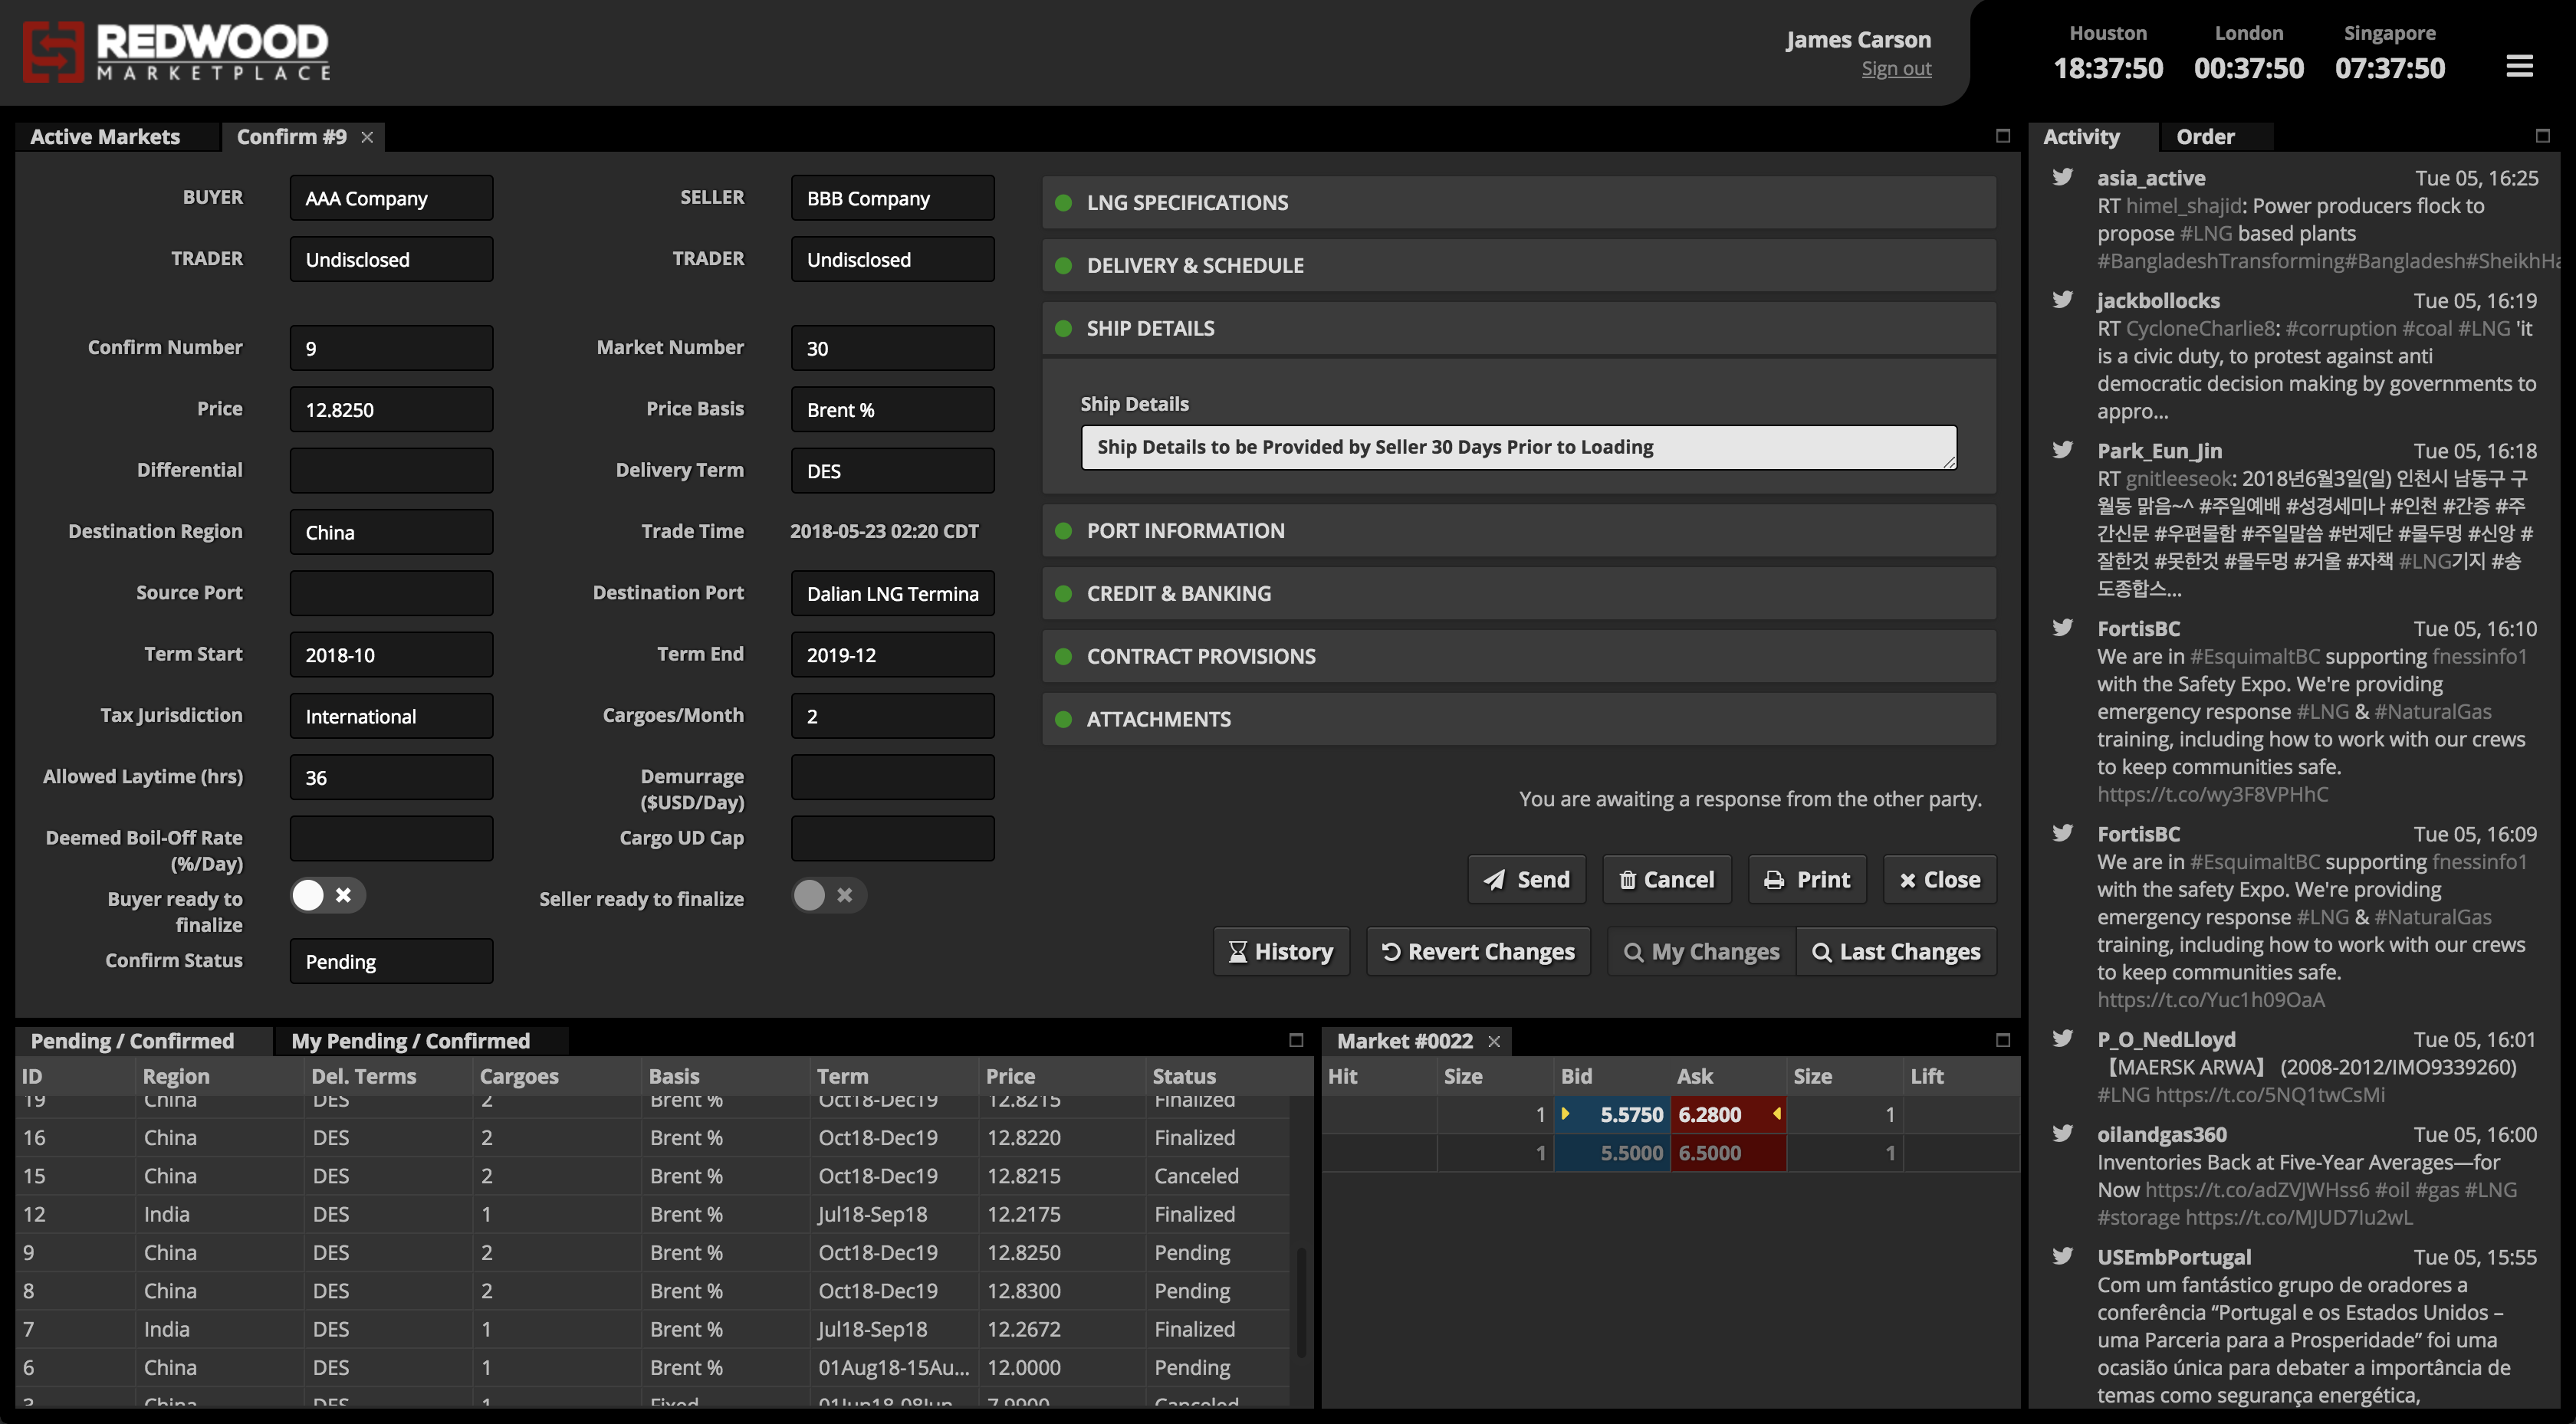Click the Allowed Laytime field

point(391,777)
